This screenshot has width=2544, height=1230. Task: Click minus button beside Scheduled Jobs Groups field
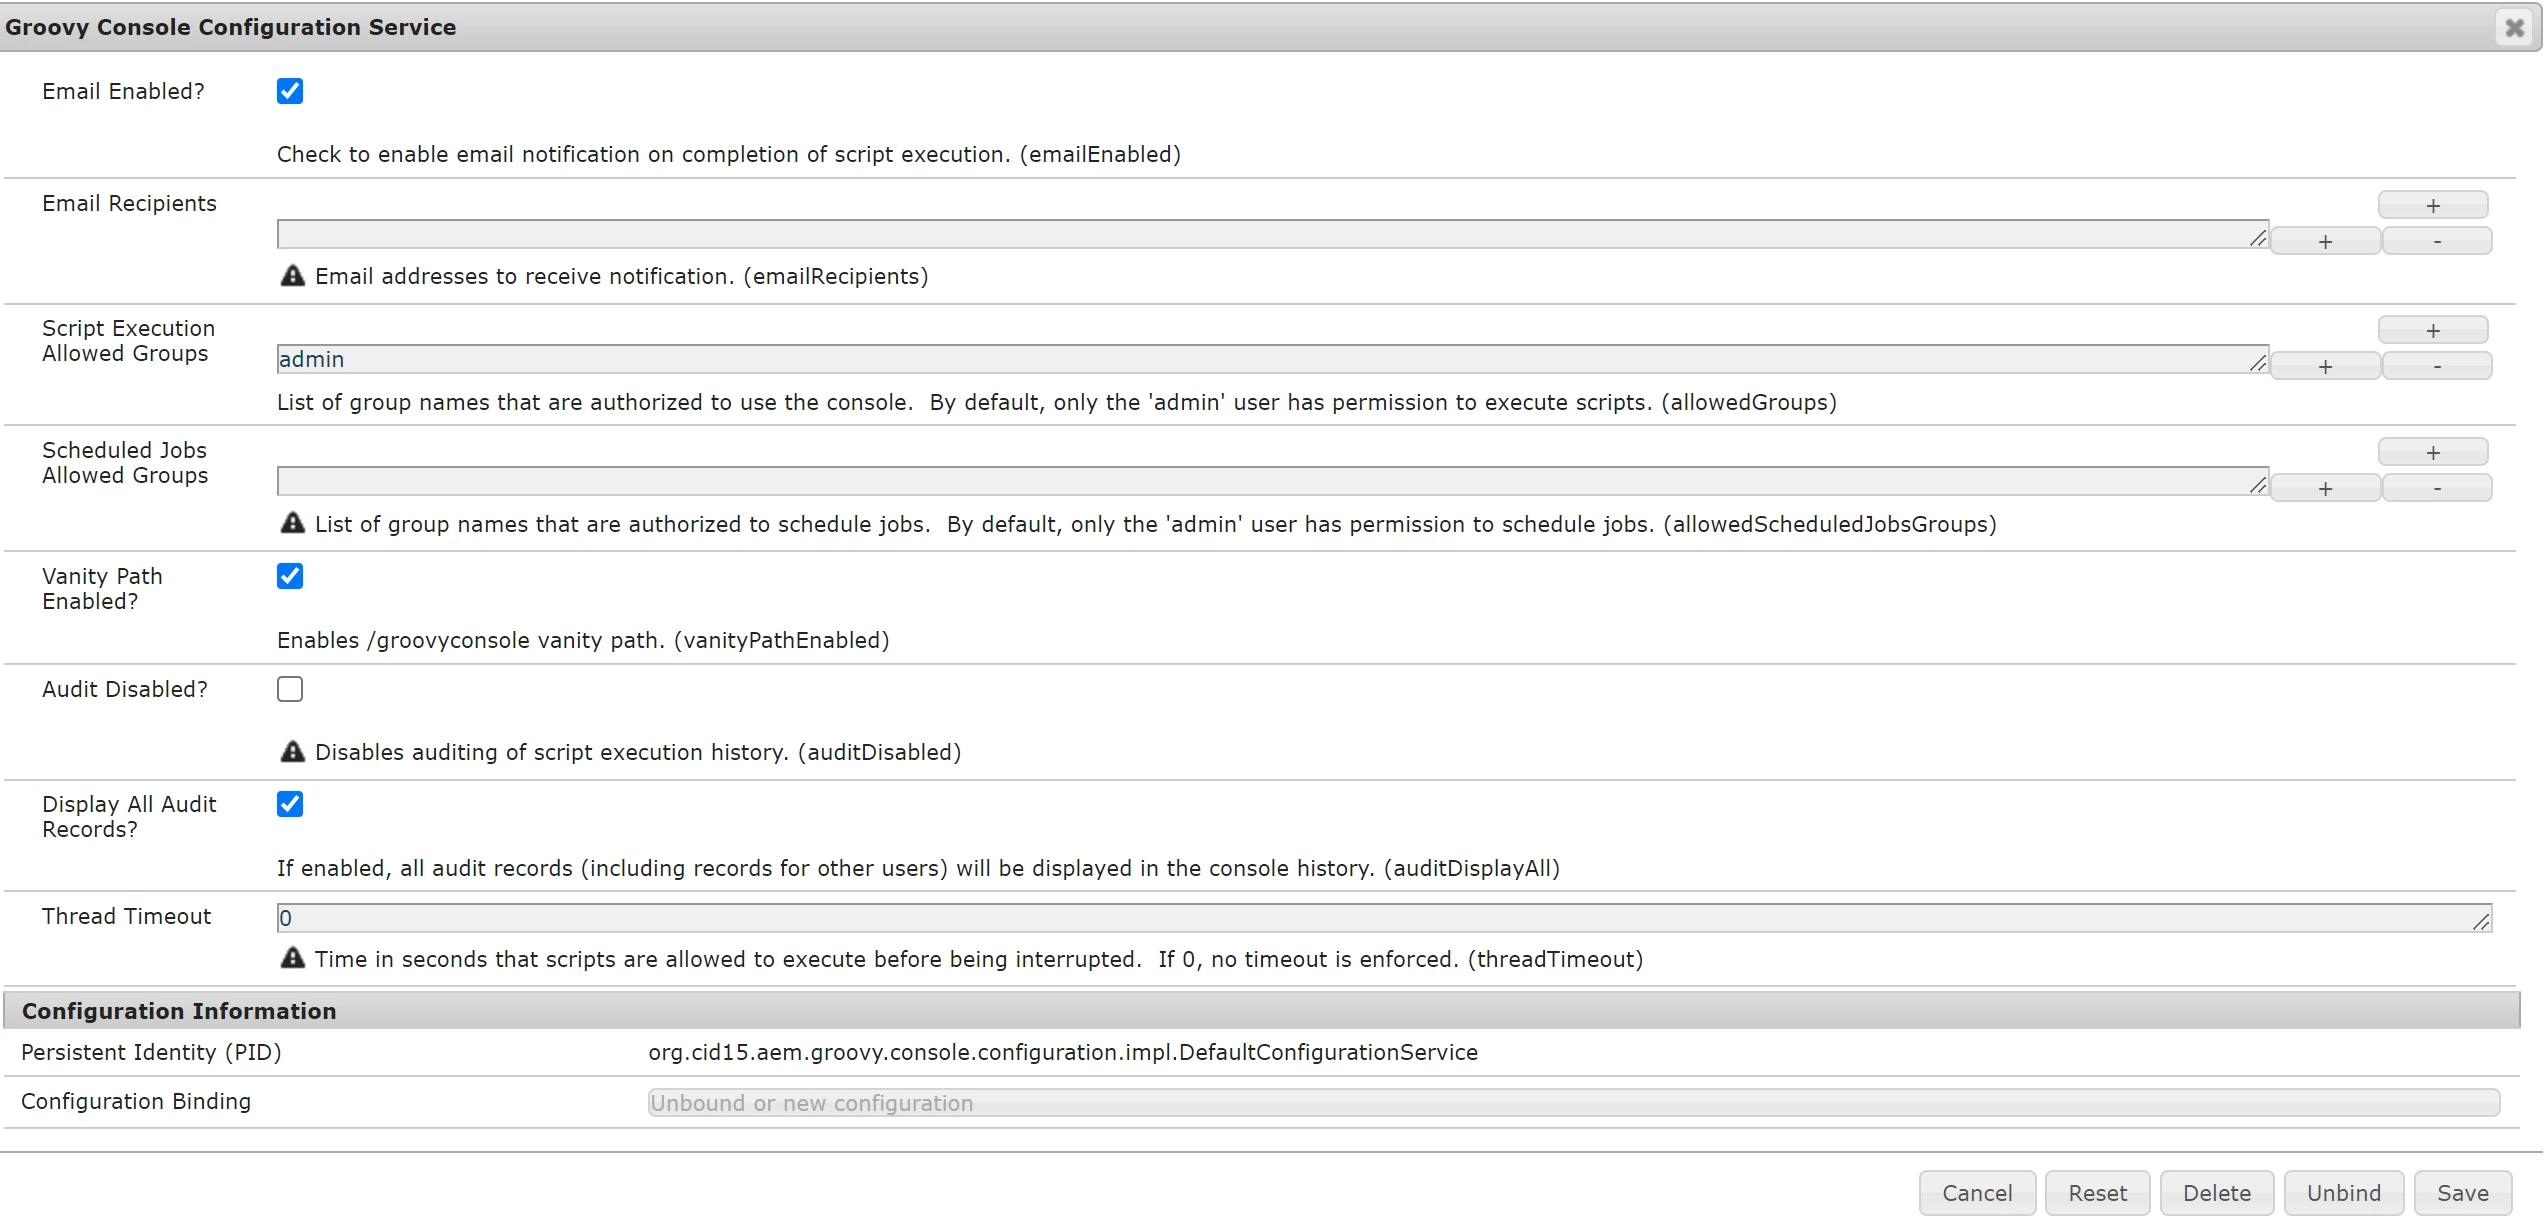[x=2436, y=488]
